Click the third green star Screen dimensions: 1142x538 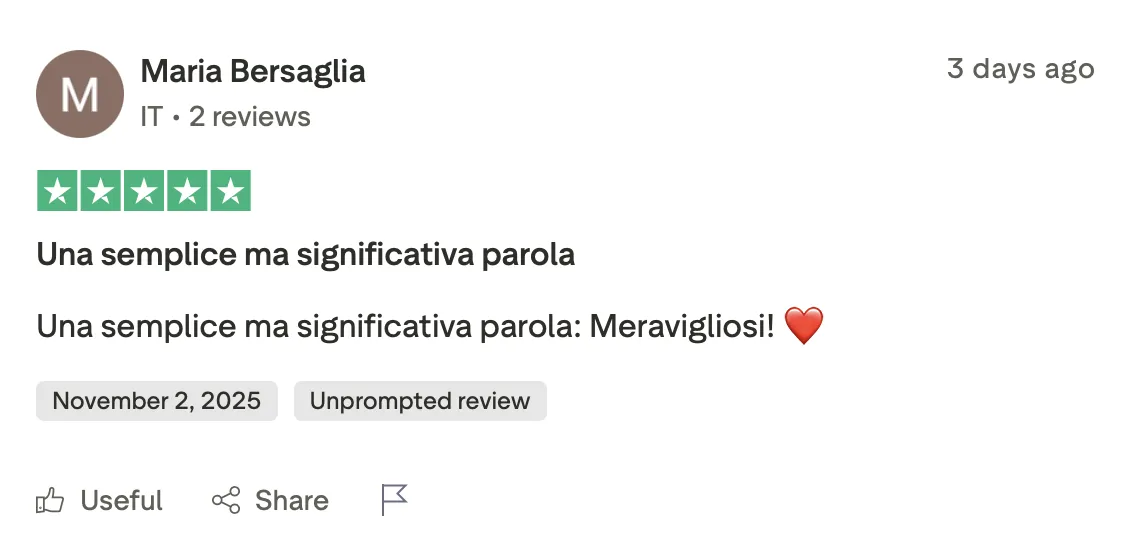pos(144,191)
